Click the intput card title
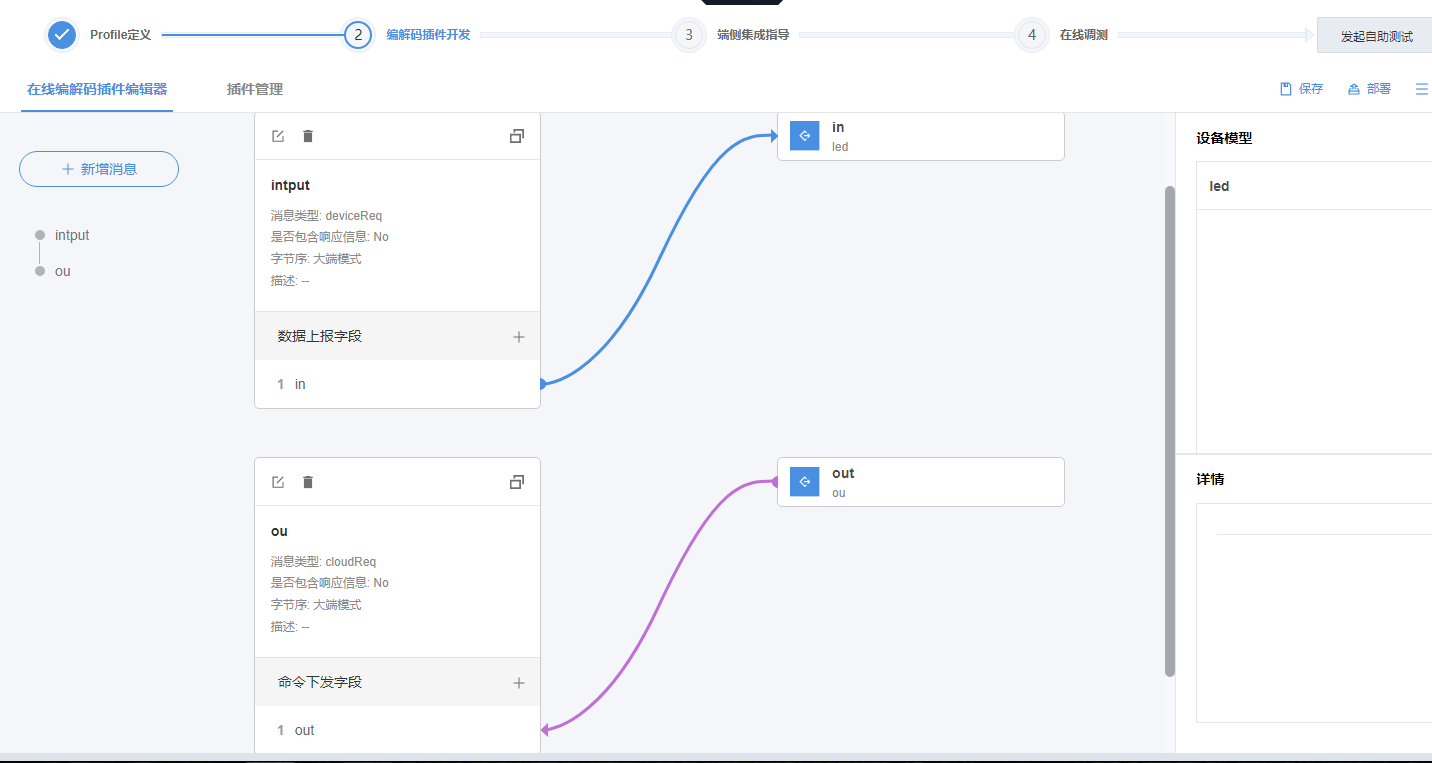 (x=290, y=185)
